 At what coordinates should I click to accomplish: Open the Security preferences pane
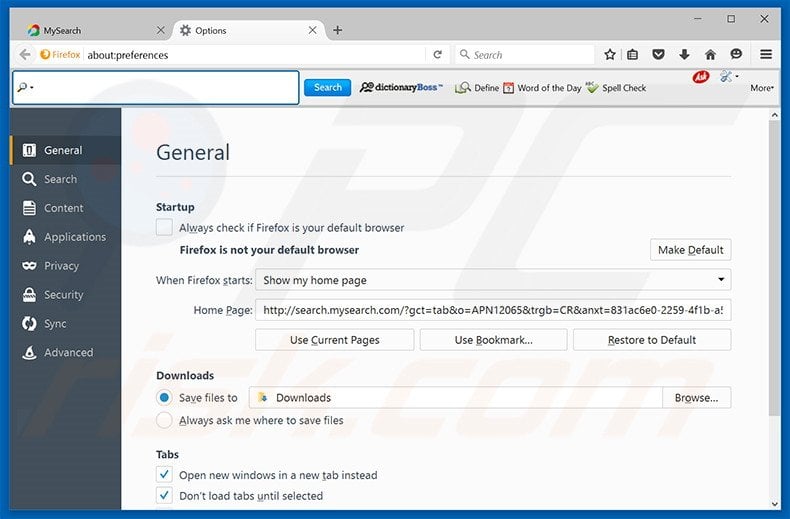click(65, 295)
